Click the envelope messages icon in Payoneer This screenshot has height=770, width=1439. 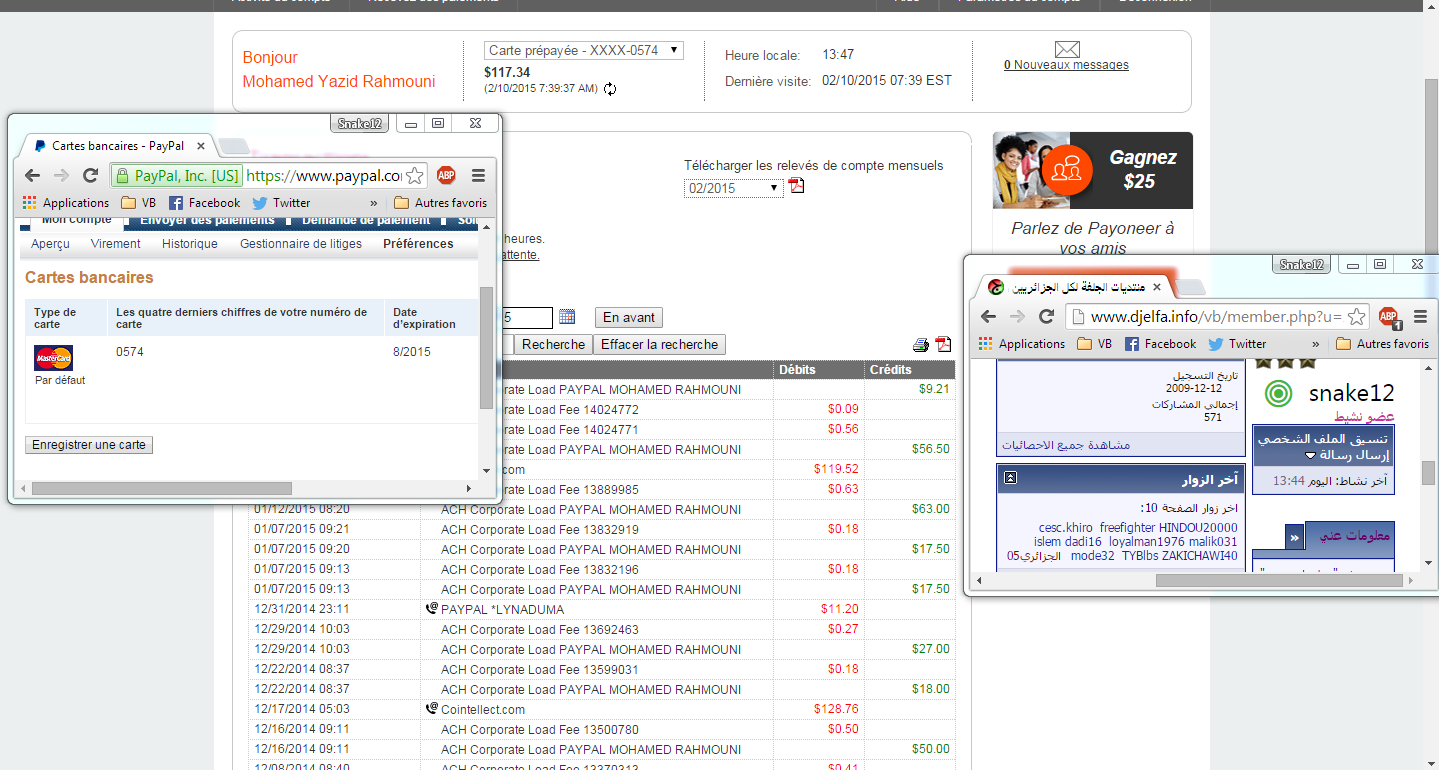[x=1067, y=49]
